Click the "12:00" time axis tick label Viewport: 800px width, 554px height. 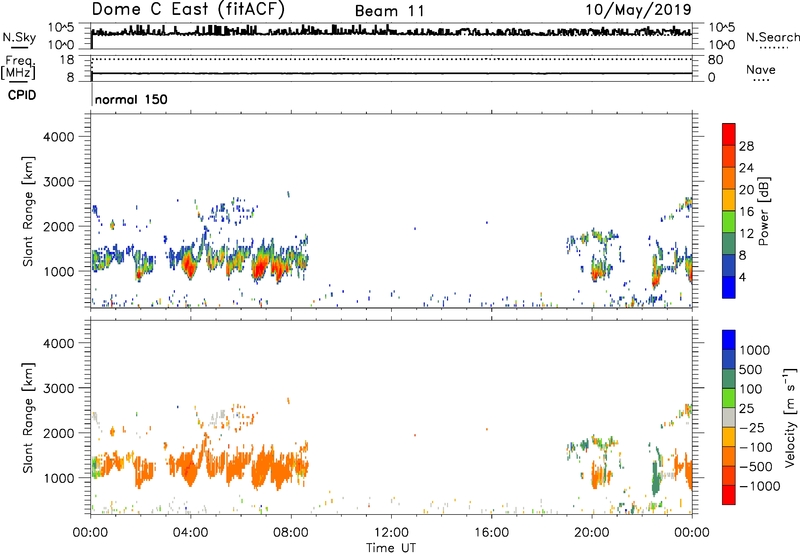[x=391, y=533]
